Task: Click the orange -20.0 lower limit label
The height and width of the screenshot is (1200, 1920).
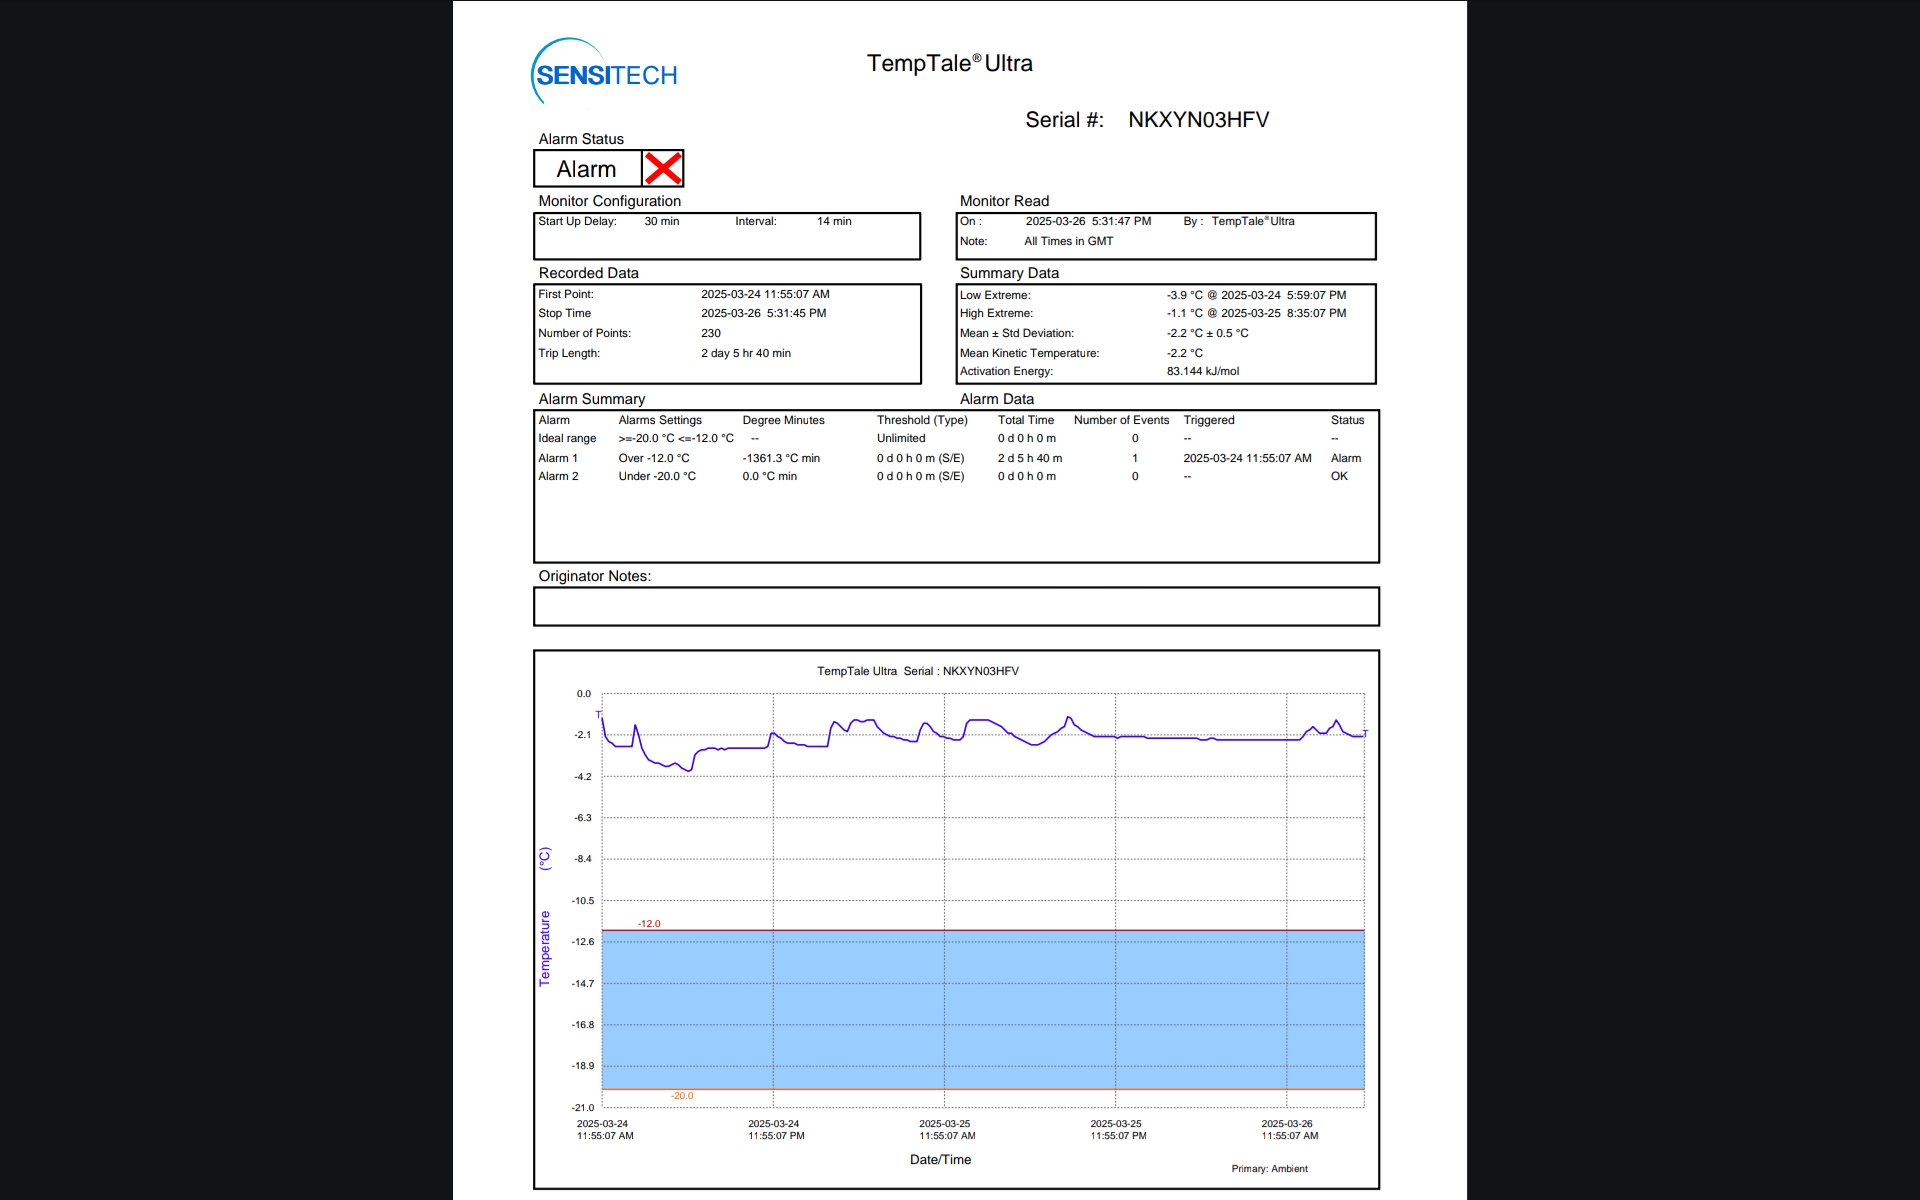Action: (x=682, y=1096)
